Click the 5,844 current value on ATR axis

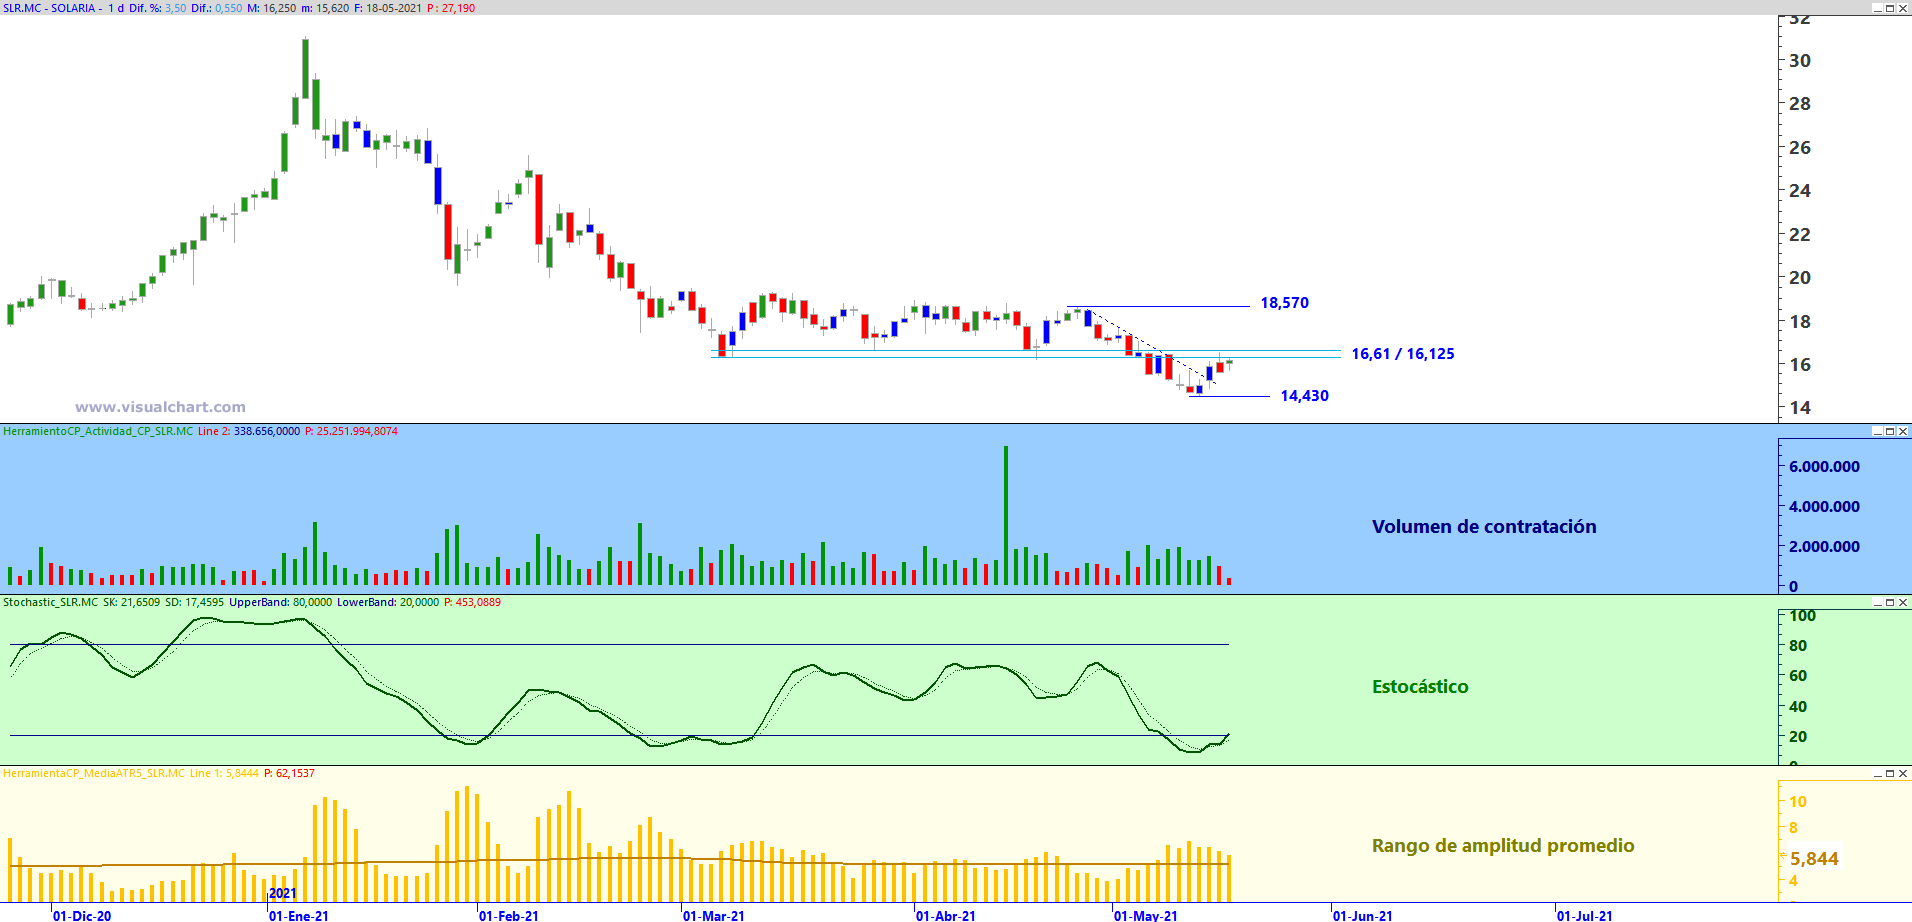pyautogui.click(x=1814, y=859)
